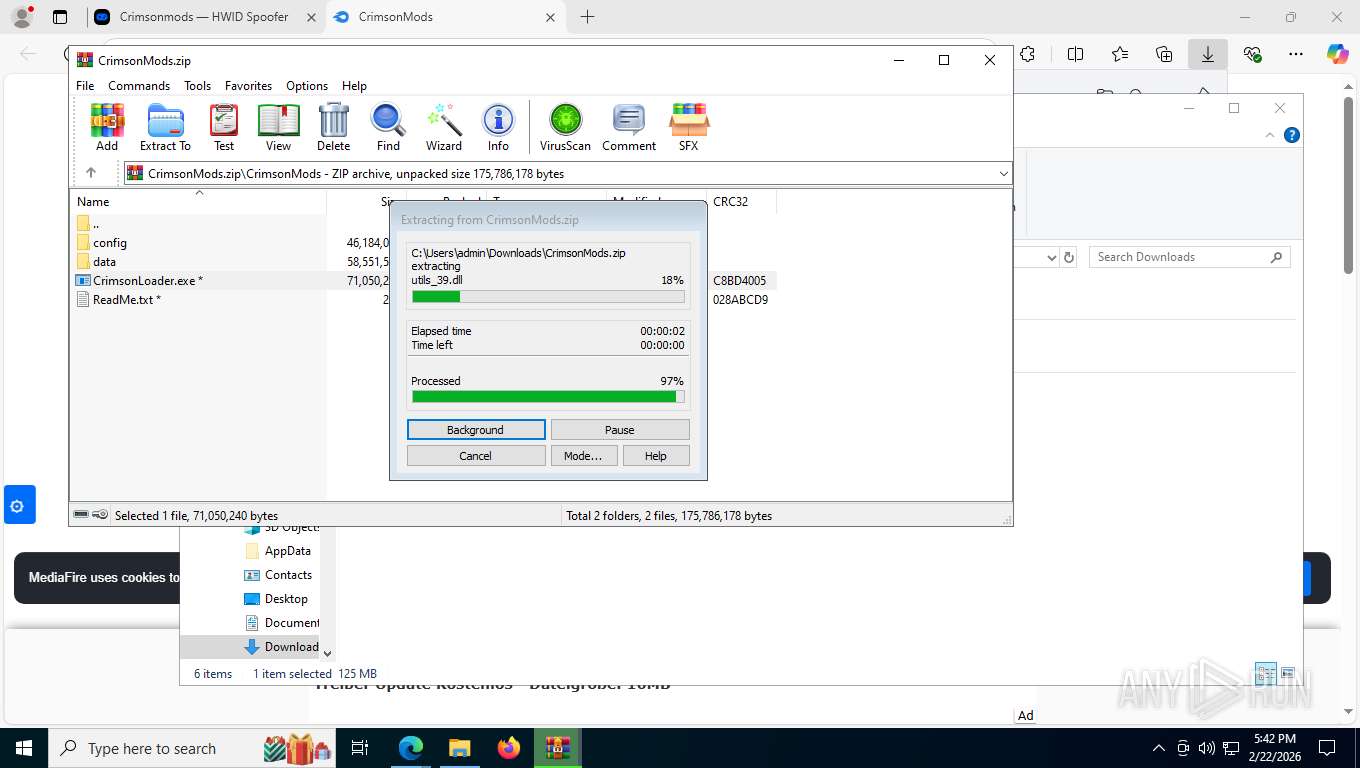
Task: Open AppData in Explorer navigation pane
Action: coord(287,551)
